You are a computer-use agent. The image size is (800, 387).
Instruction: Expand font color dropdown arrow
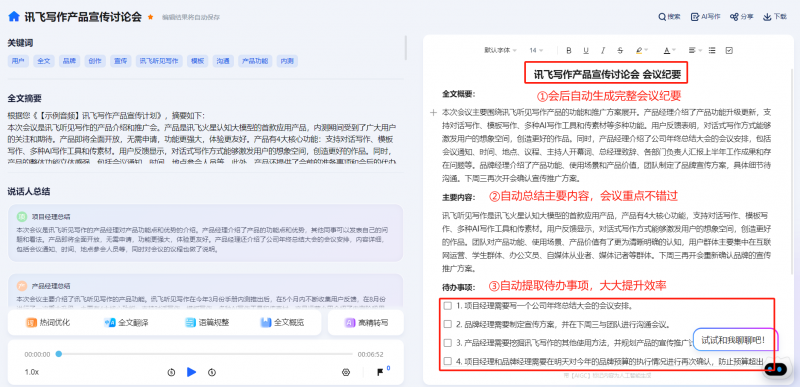pyautogui.click(x=674, y=50)
